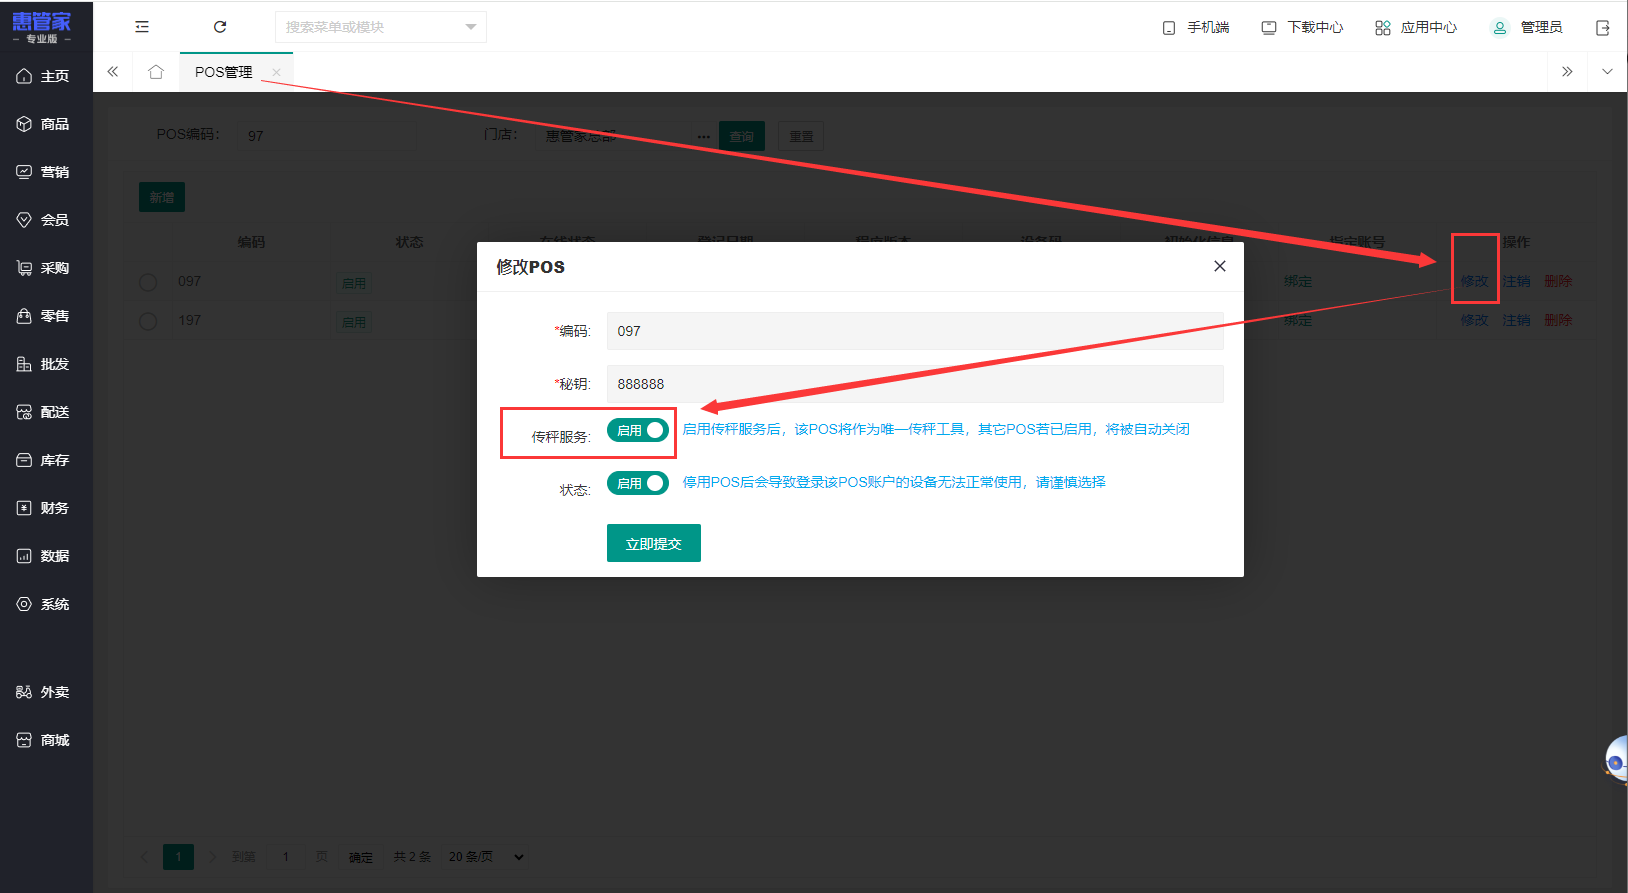
Task: Click the 查询 search button
Action: (x=742, y=136)
